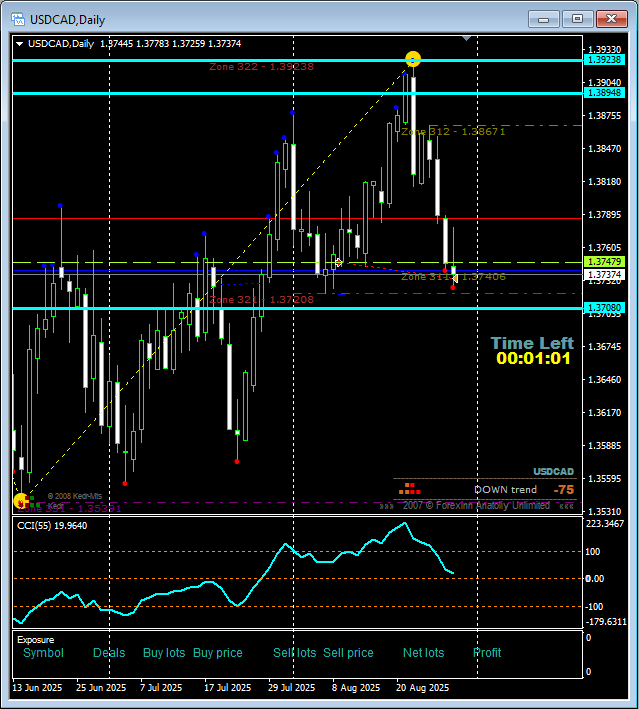Screen dimensions: 639x709
Task: Click the USDCAD chart window title icon
Action: pyautogui.click(x=18, y=19)
